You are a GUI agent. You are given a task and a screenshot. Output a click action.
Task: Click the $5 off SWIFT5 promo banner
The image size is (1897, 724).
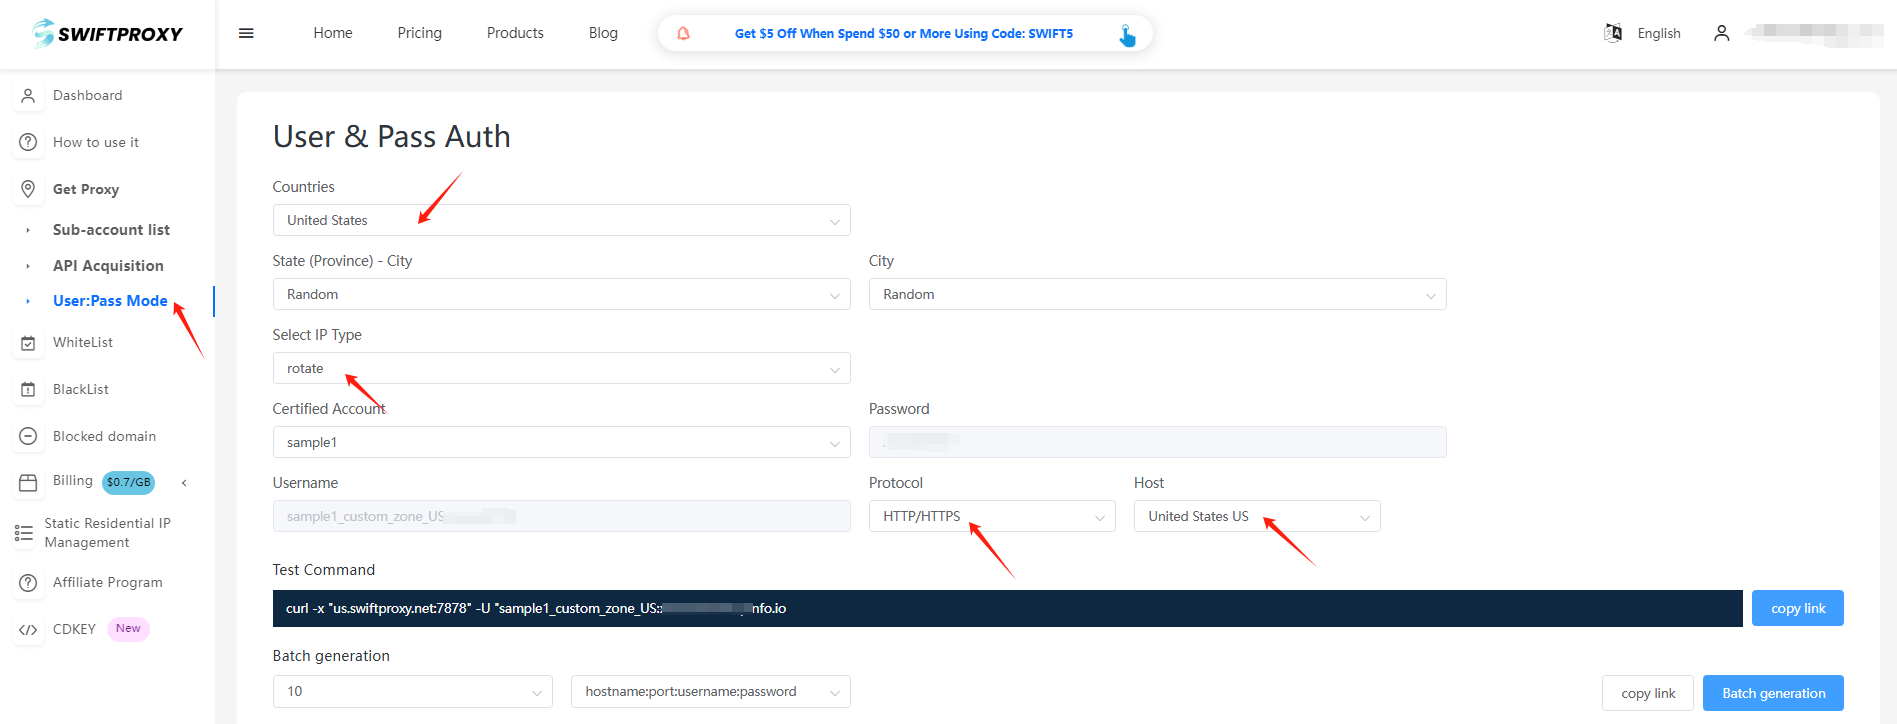click(904, 33)
